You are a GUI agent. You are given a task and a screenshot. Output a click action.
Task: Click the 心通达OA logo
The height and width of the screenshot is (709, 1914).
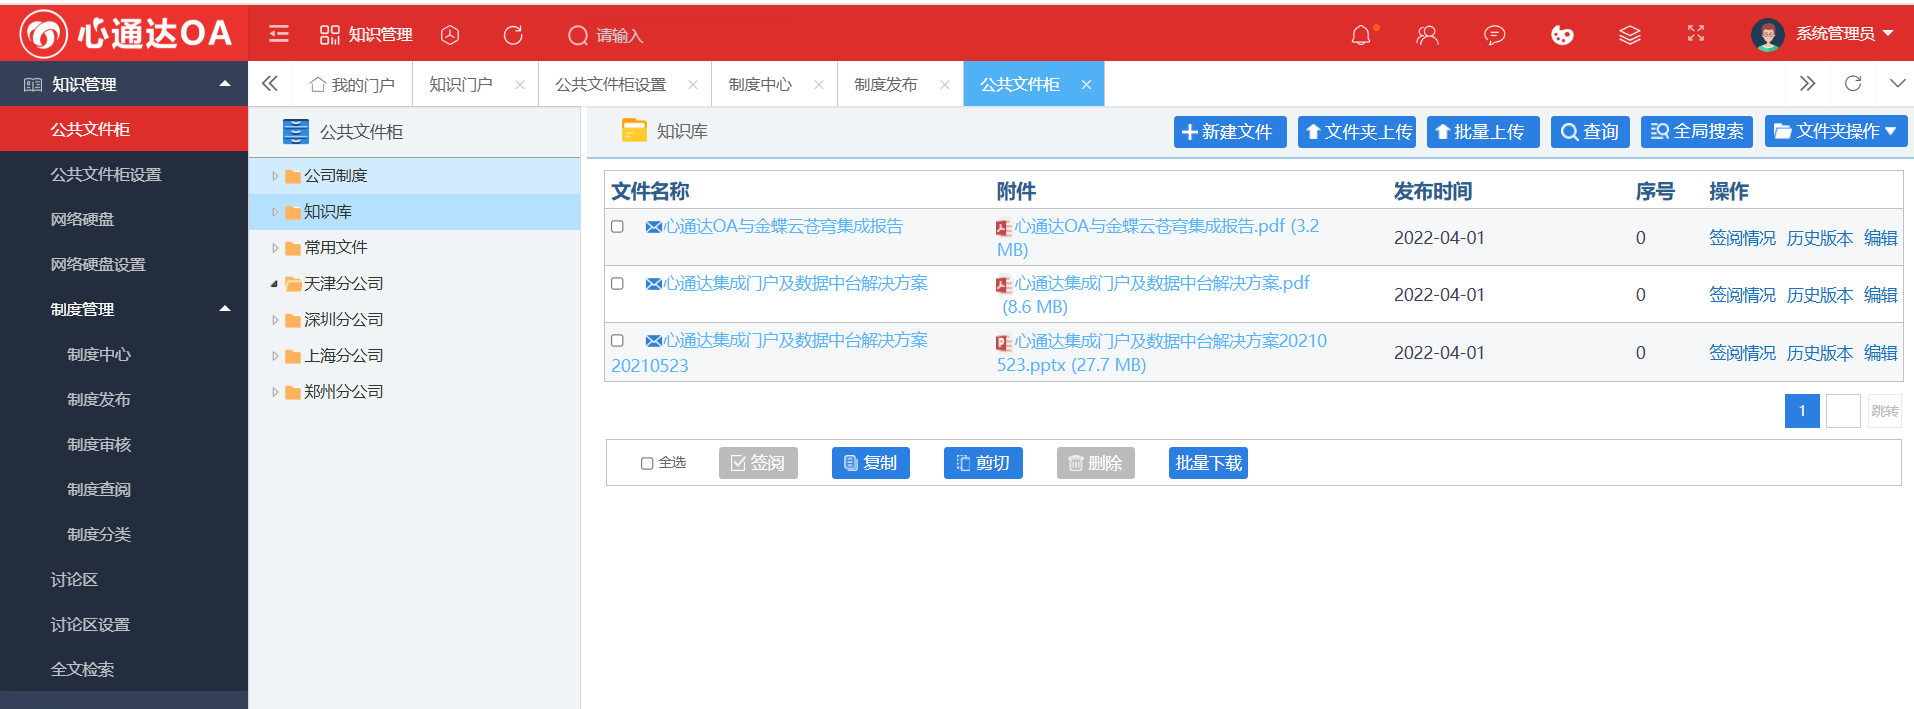coord(125,34)
